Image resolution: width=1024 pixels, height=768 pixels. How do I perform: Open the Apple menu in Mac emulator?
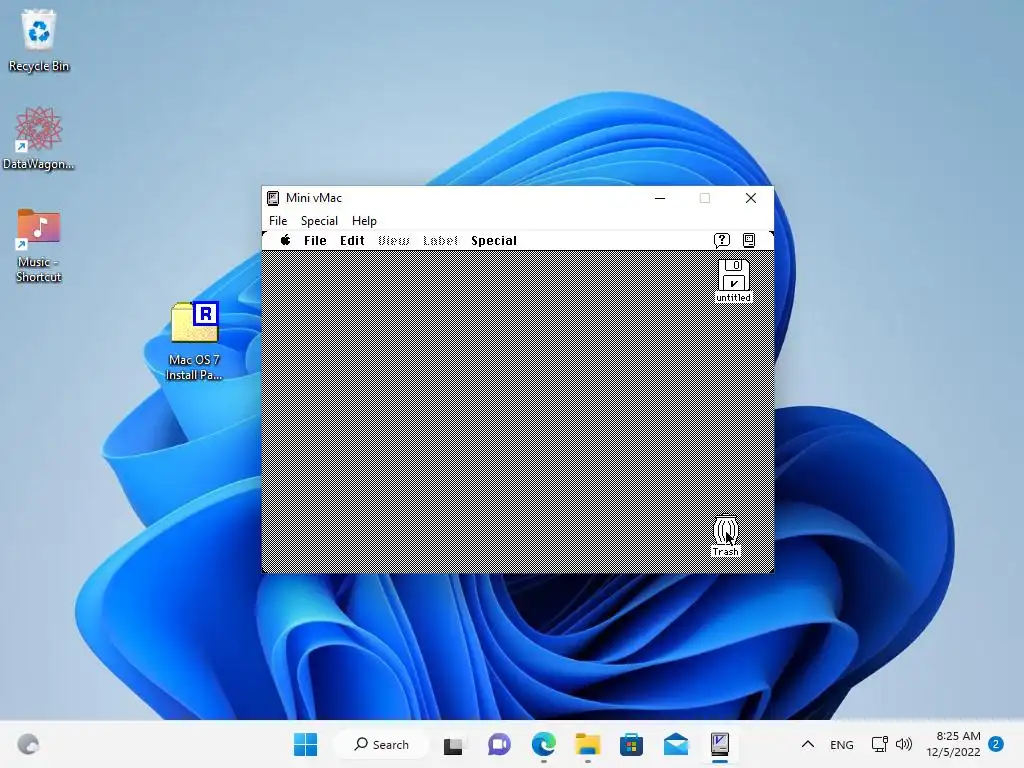(x=285, y=240)
